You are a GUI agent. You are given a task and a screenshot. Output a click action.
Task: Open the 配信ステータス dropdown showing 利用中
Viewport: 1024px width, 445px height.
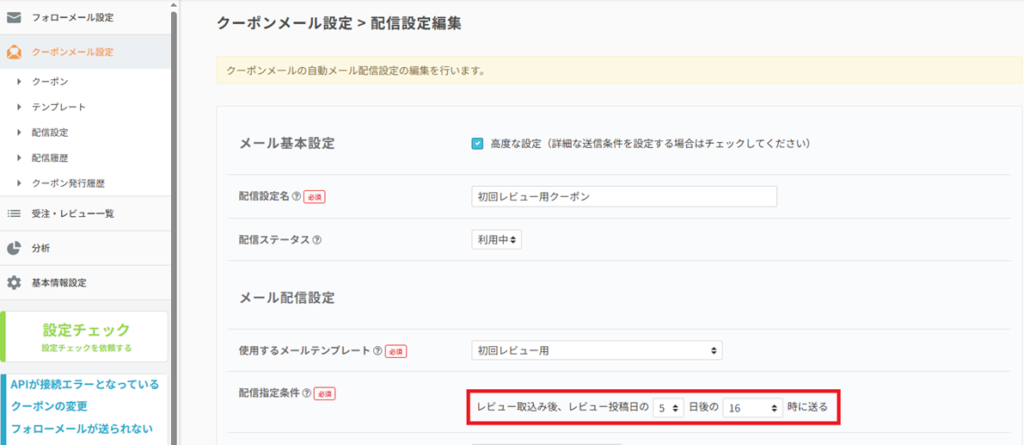point(497,240)
